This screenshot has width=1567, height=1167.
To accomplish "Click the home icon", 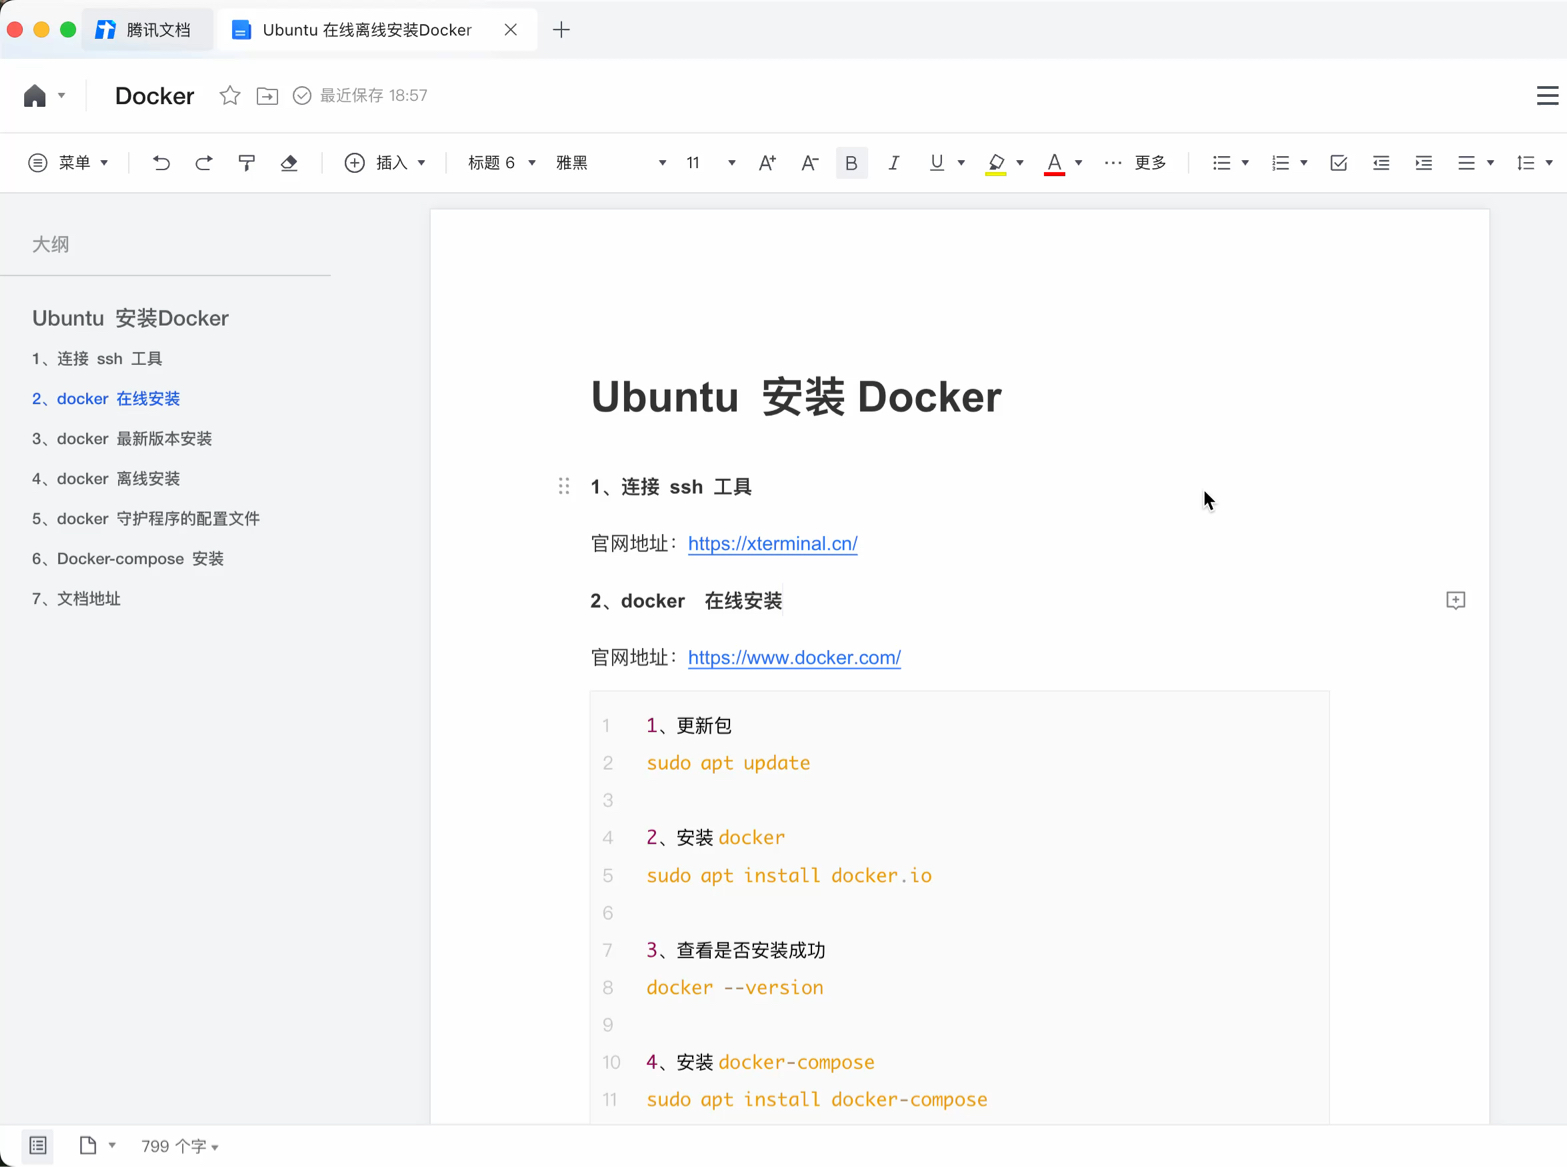I will coord(35,96).
